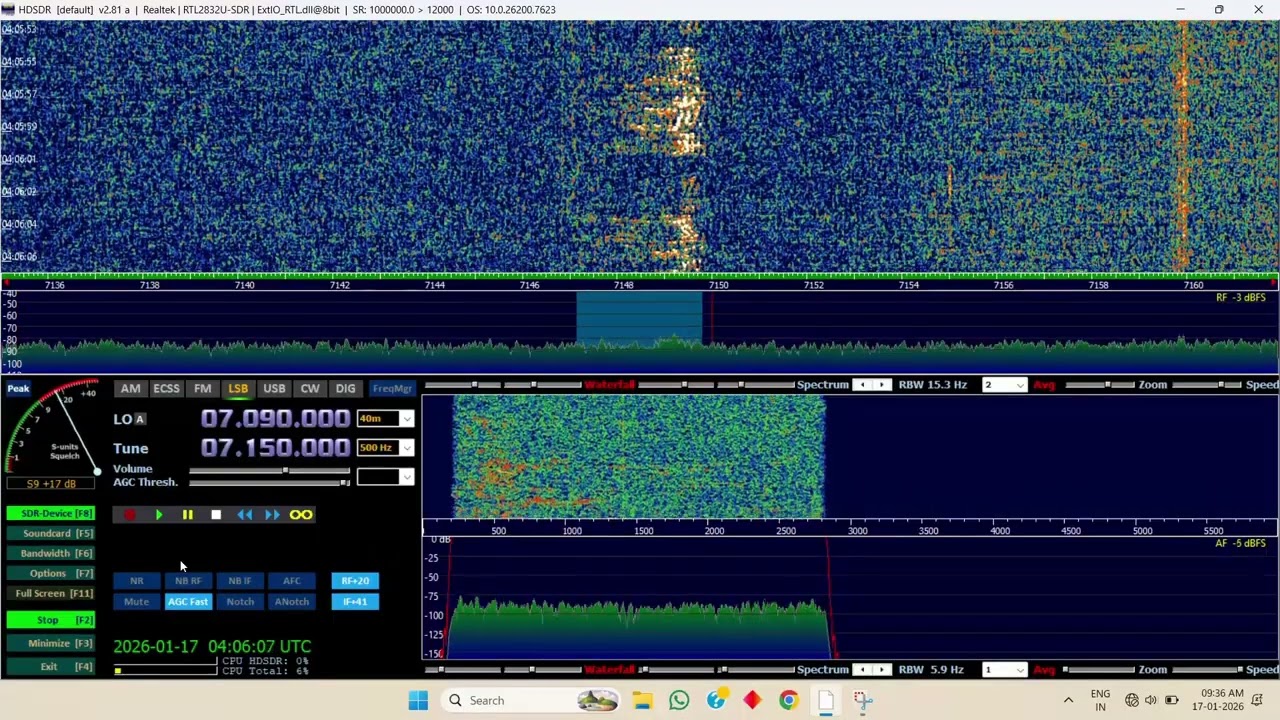Screen dimensions: 1280x720
Task: Open the blank document app on taskbar
Action: point(826,700)
